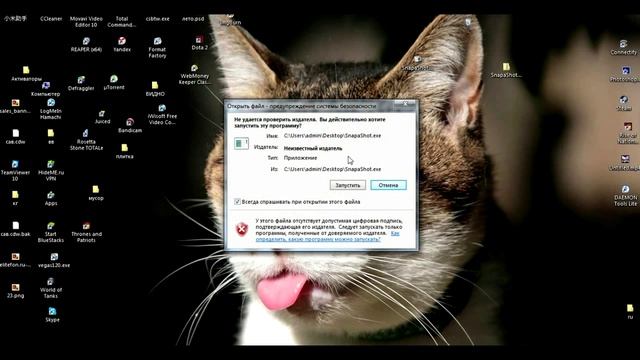640x360 pixels.
Task: Select the Yandex desktop shortcut
Action: 122,44
